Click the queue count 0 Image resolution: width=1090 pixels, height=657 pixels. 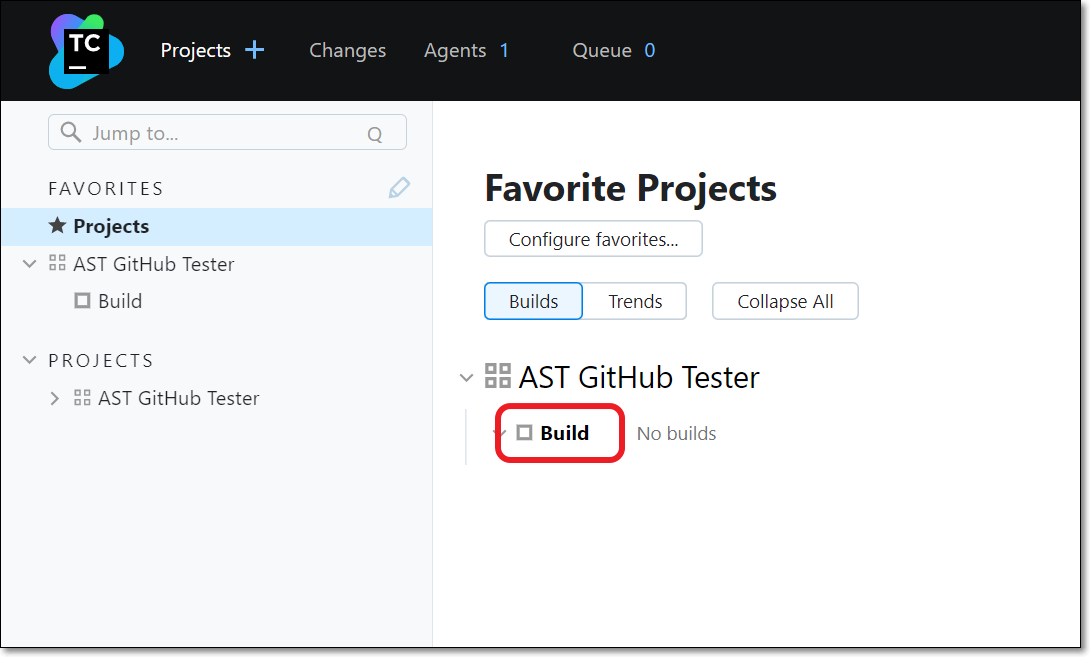649,50
